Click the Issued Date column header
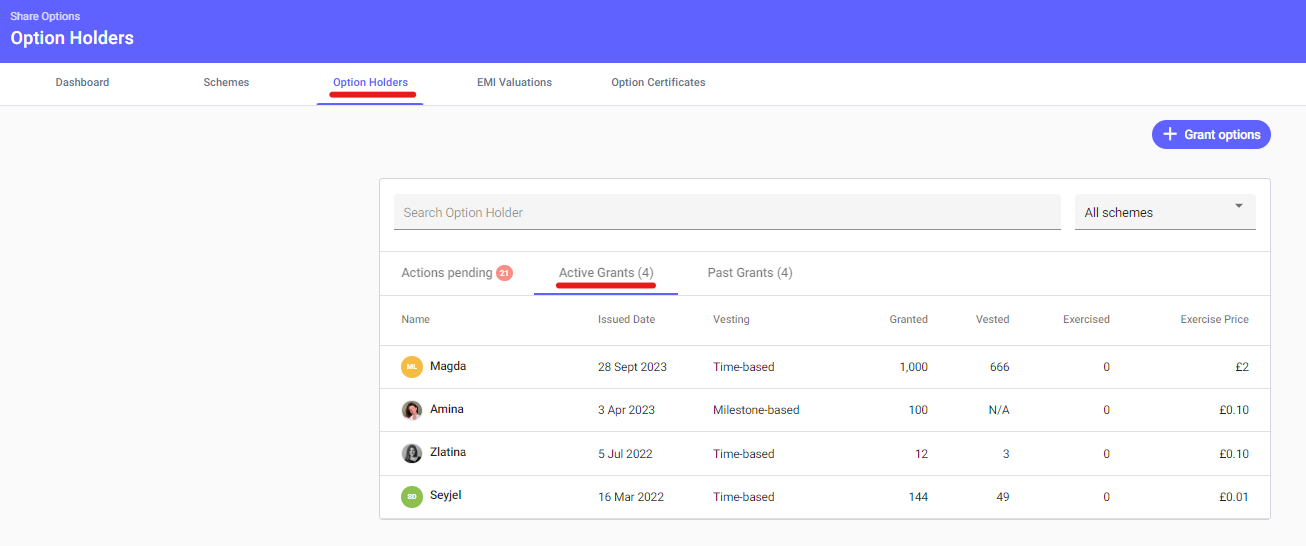Screen dimensions: 1306x546 coord(627,320)
